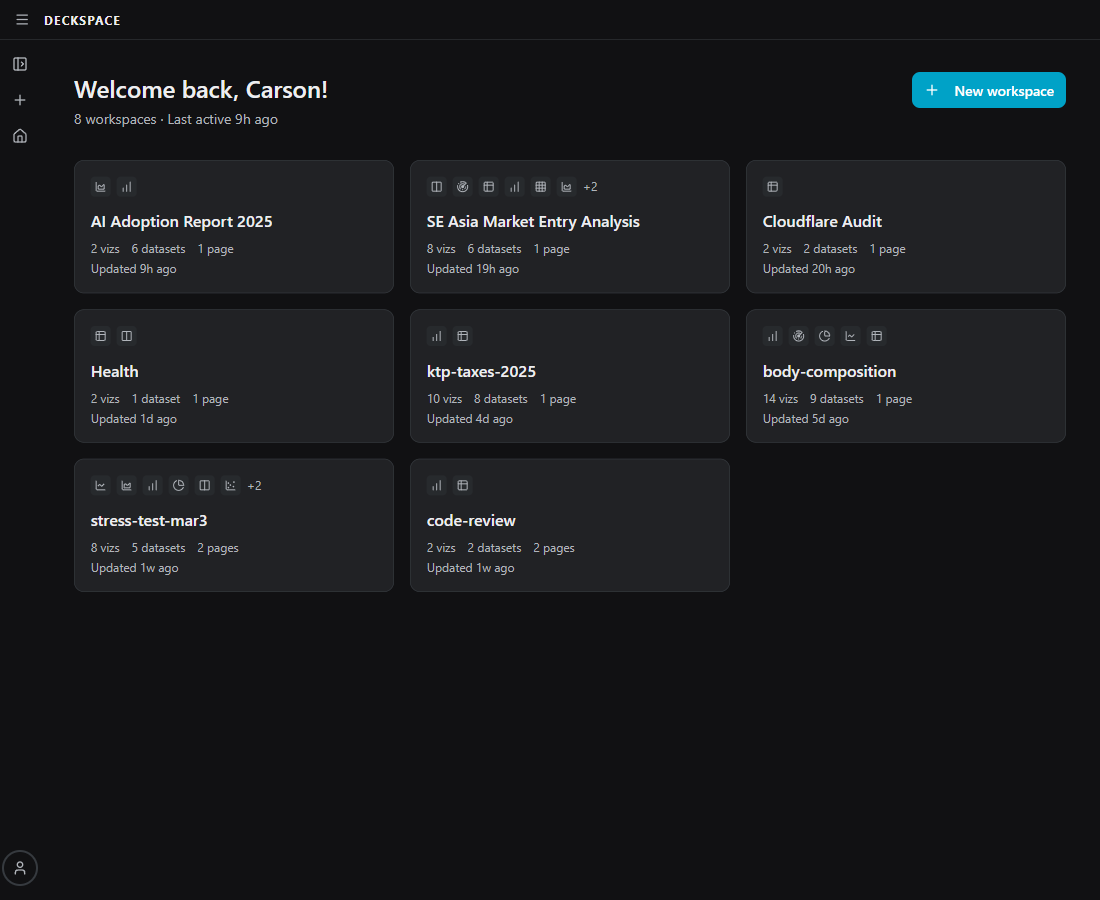Viewport: 1100px width, 900px height.
Task: Open the hamburger menu
Action: [x=22, y=19]
